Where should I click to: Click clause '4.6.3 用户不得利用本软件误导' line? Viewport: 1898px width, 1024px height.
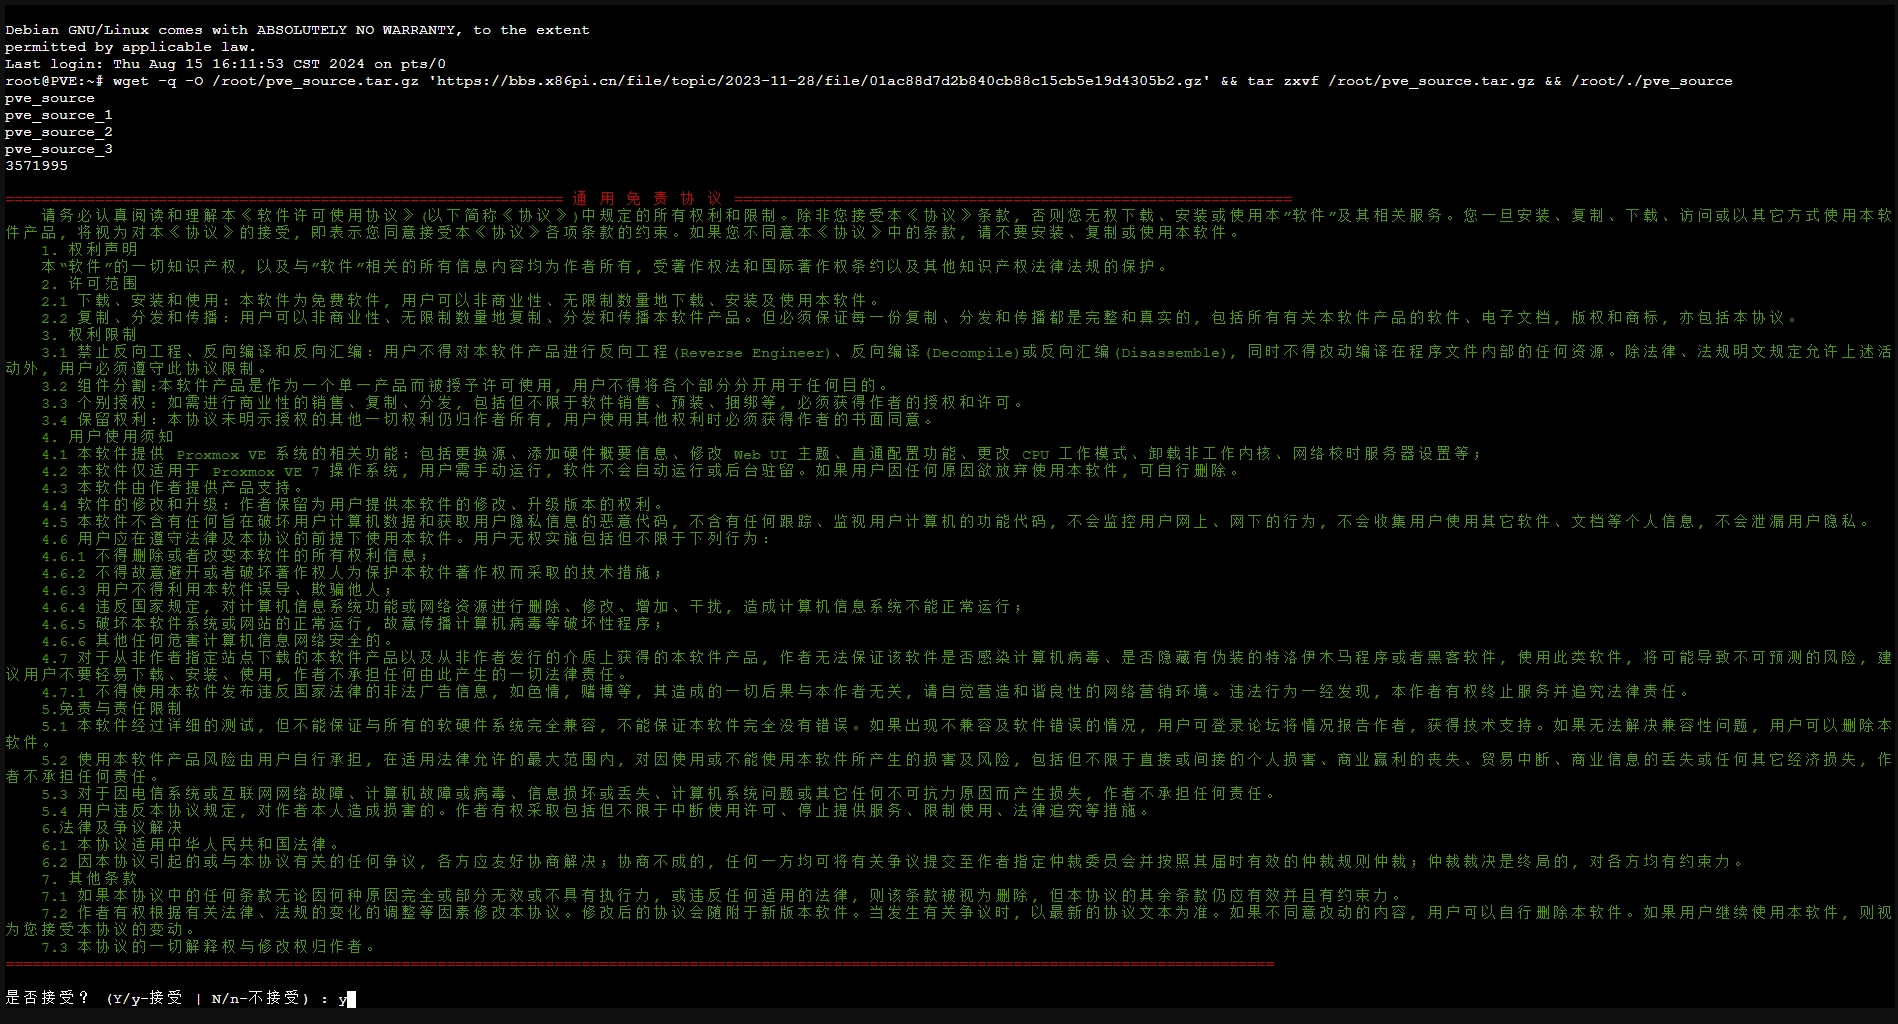point(218,590)
